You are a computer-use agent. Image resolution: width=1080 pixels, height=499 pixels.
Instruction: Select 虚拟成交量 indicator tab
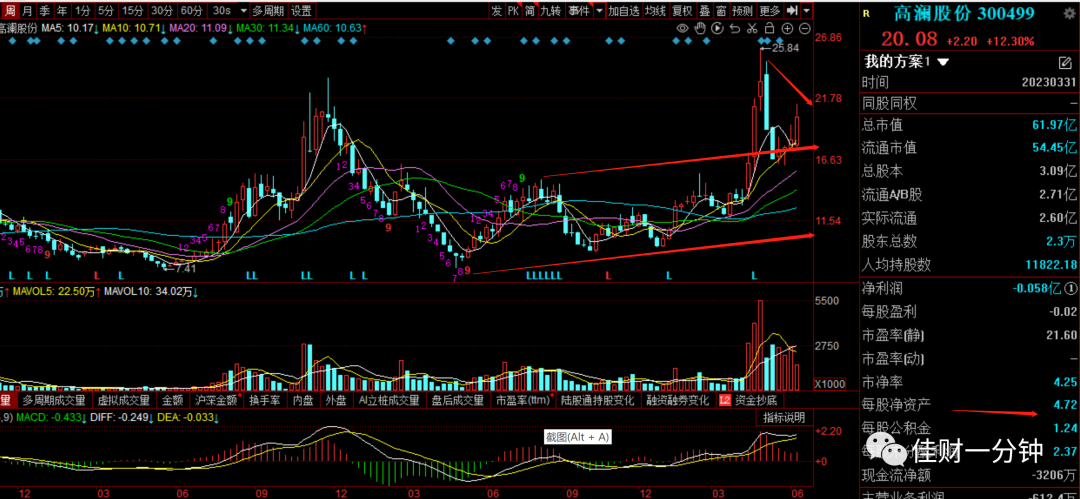pos(123,400)
